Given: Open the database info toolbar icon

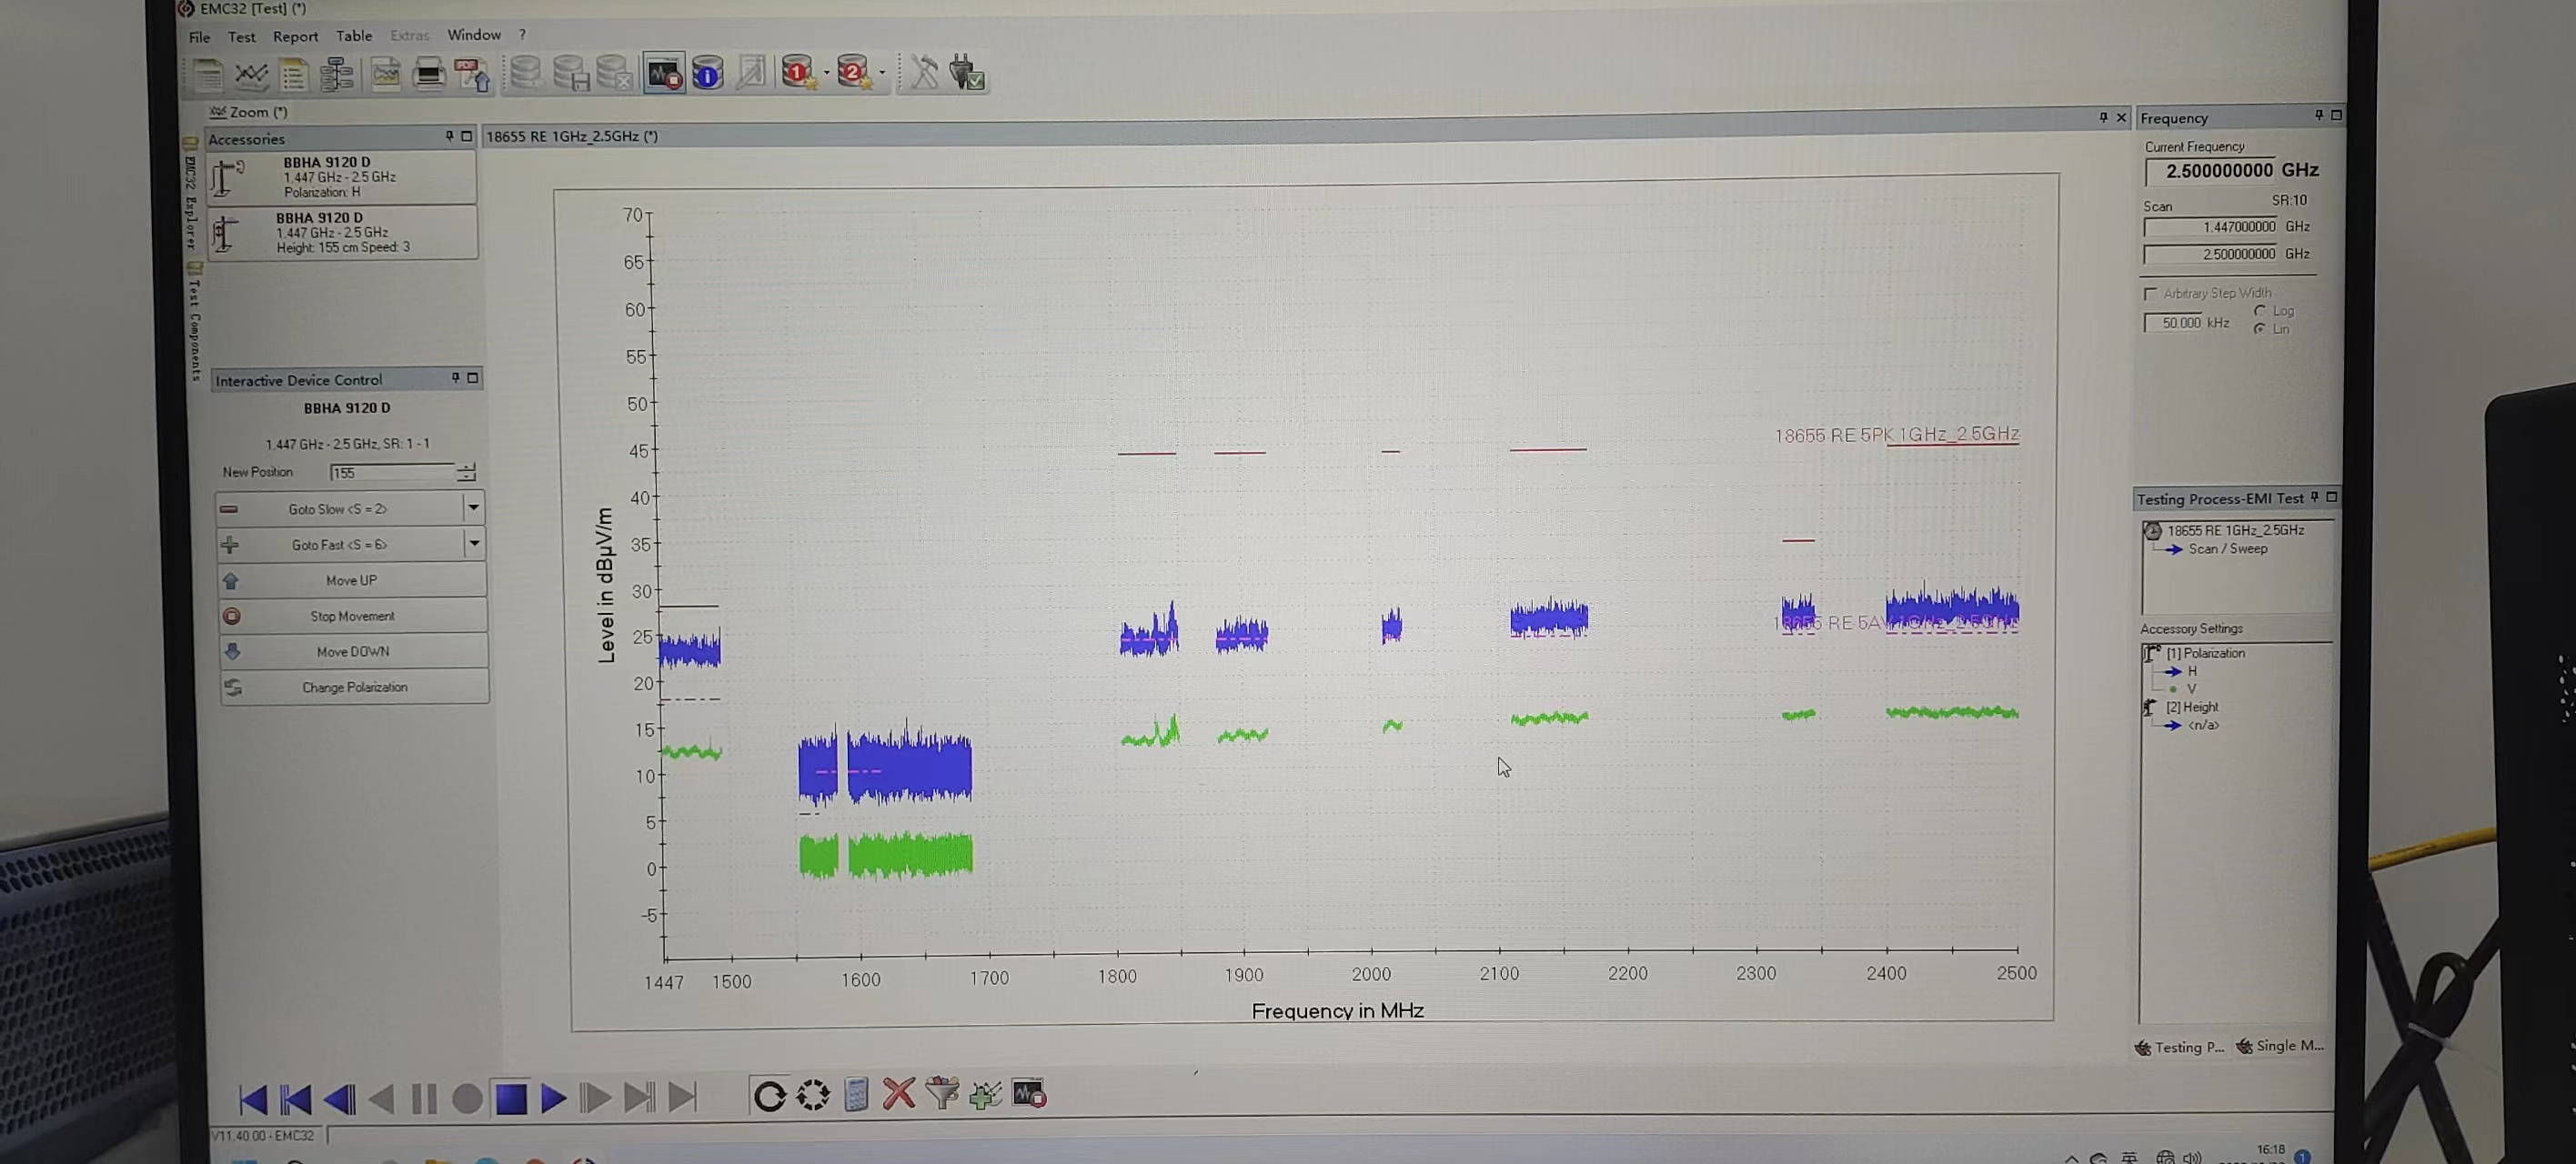Looking at the screenshot, I should click(x=707, y=73).
